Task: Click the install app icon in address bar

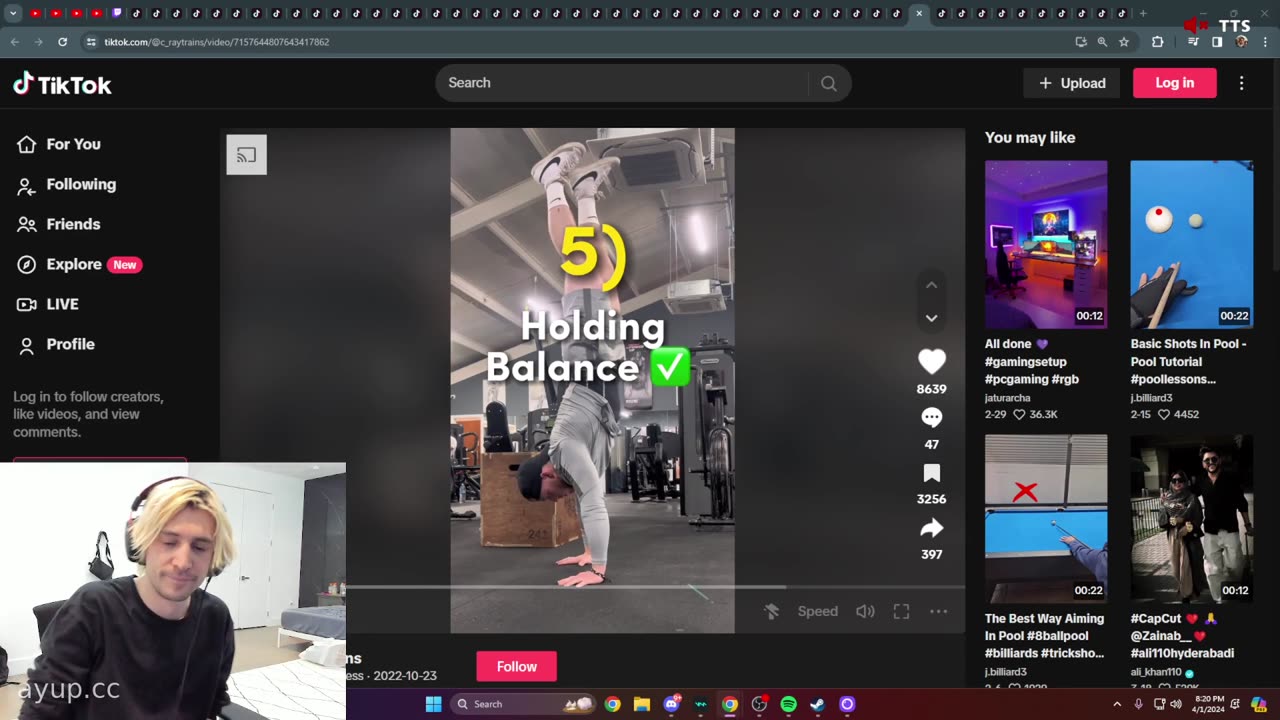Action: coord(1081,42)
